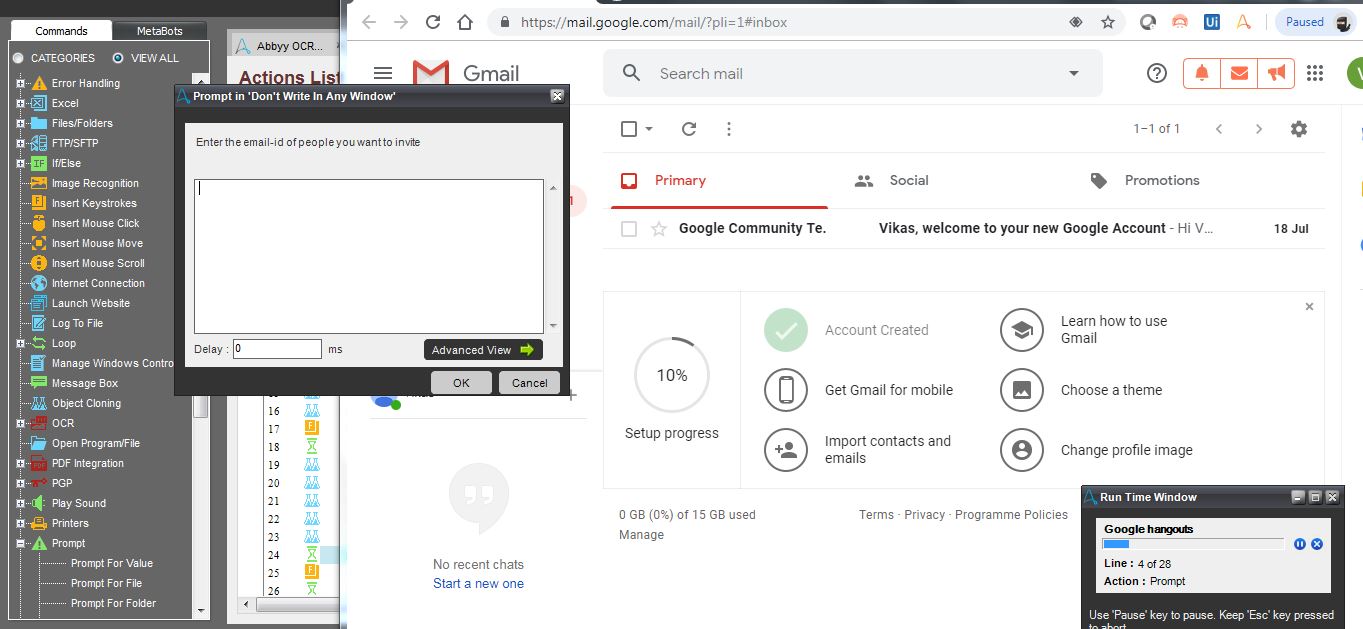Open the Gmail main menu hamburger icon
The width and height of the screenshot is (1363, 629).
point(382,73)
